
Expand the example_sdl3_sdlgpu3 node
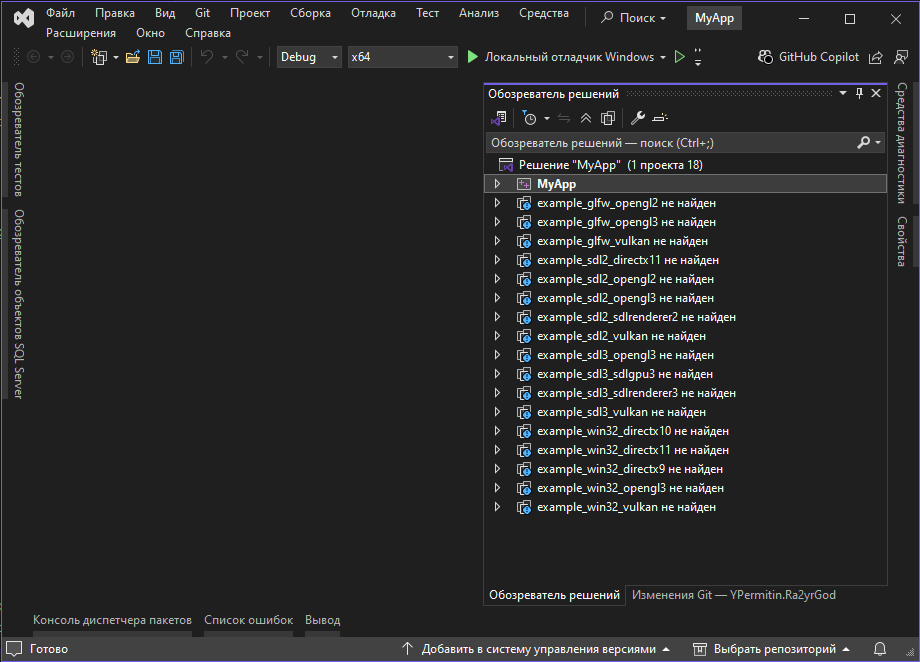(x=497, y=374)
